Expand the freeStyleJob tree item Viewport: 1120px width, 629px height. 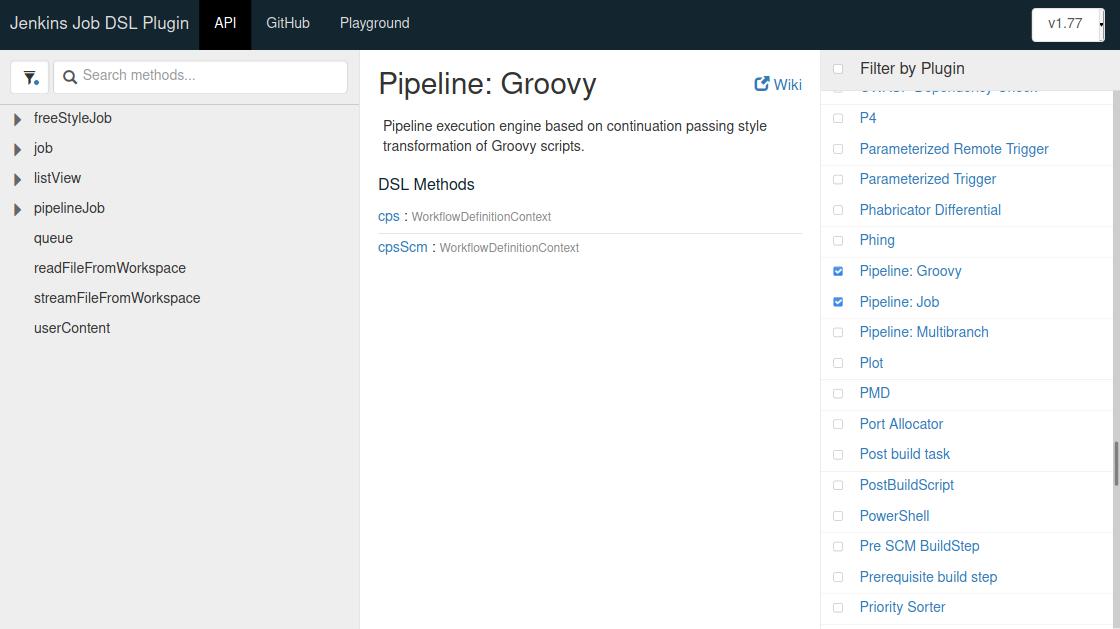[x=16, y=118]
